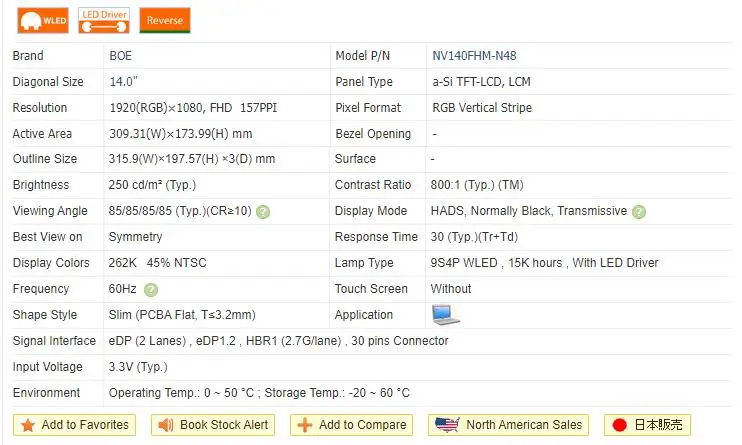Click the Japan flag red circle icon
This screenshot has height=445, width=742.
click(x=619, y=425)
